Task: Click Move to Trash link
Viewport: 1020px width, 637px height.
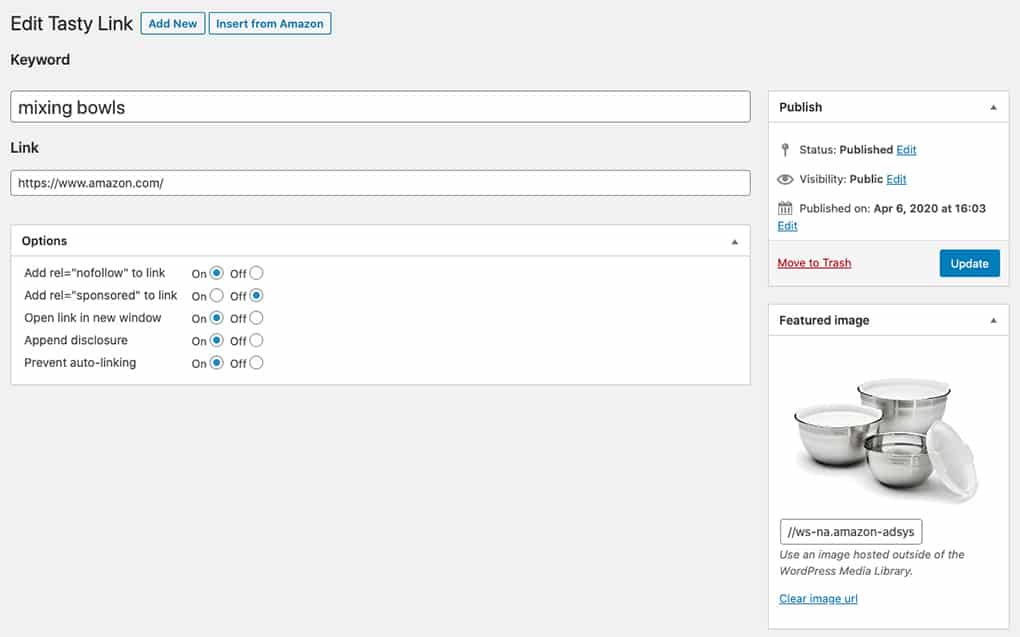Action: [x=814, y=263]
